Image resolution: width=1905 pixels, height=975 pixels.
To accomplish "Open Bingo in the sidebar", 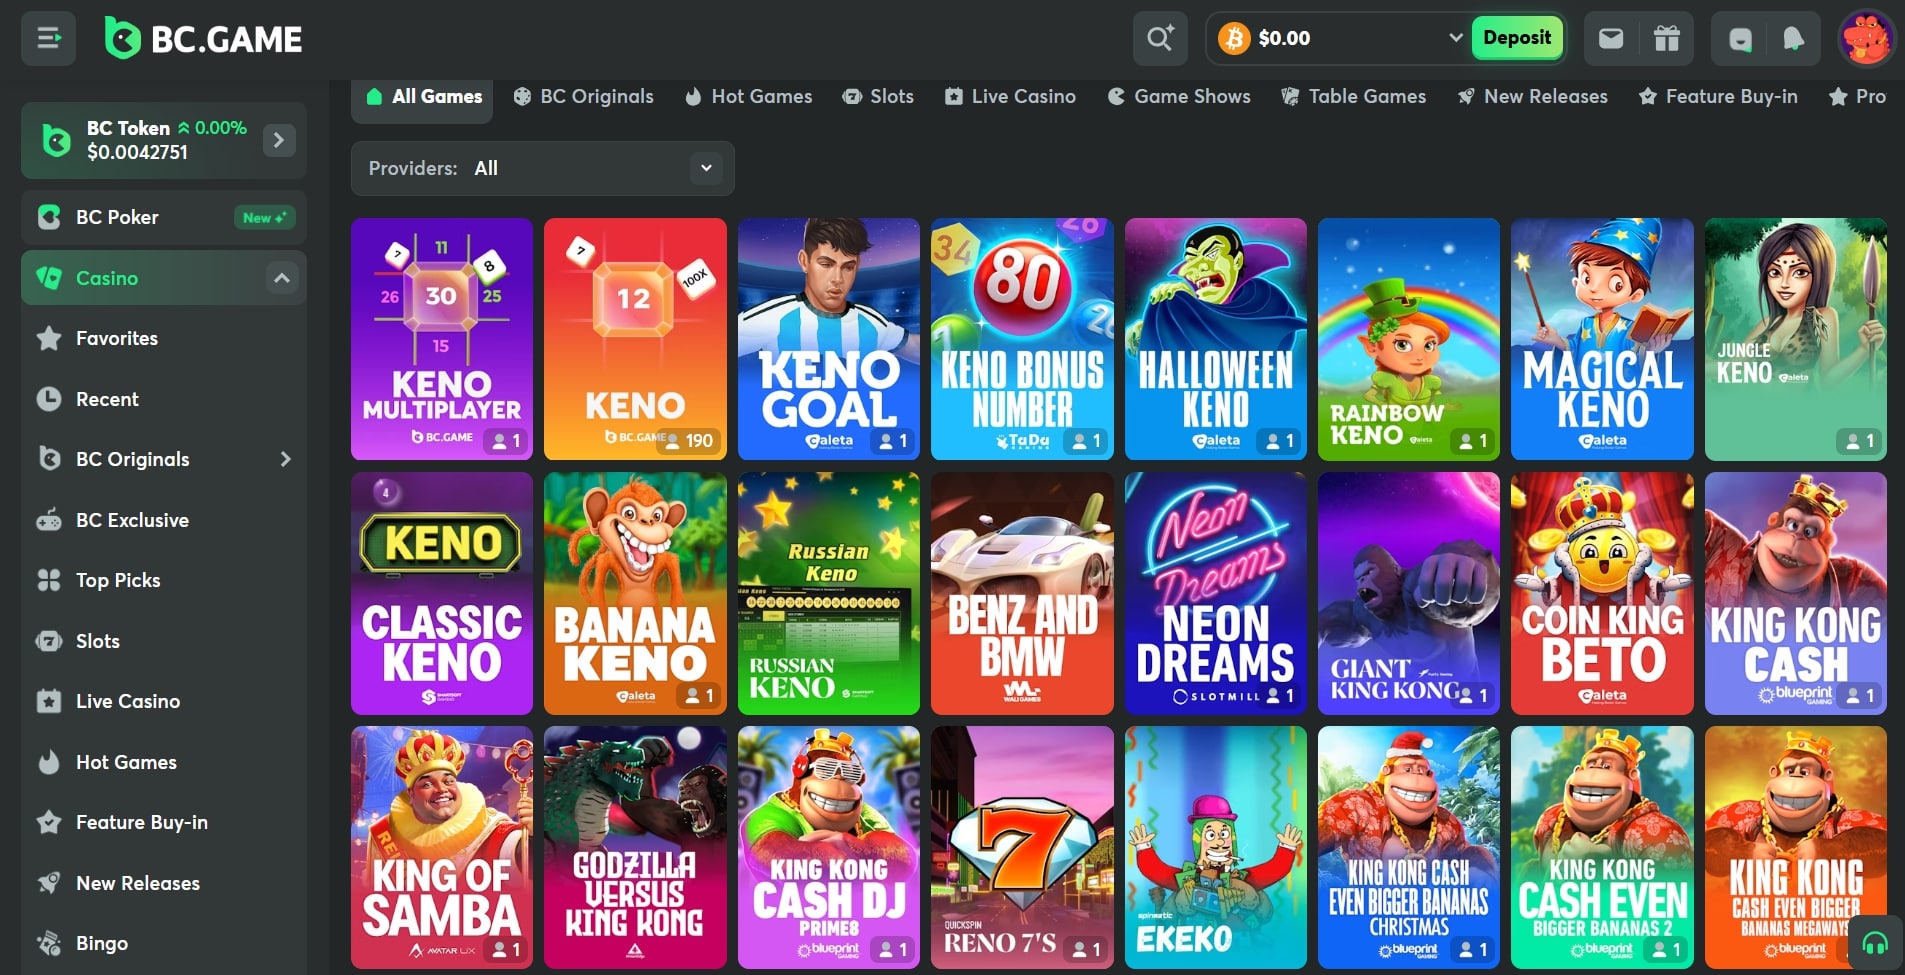I will coord(164,943).
